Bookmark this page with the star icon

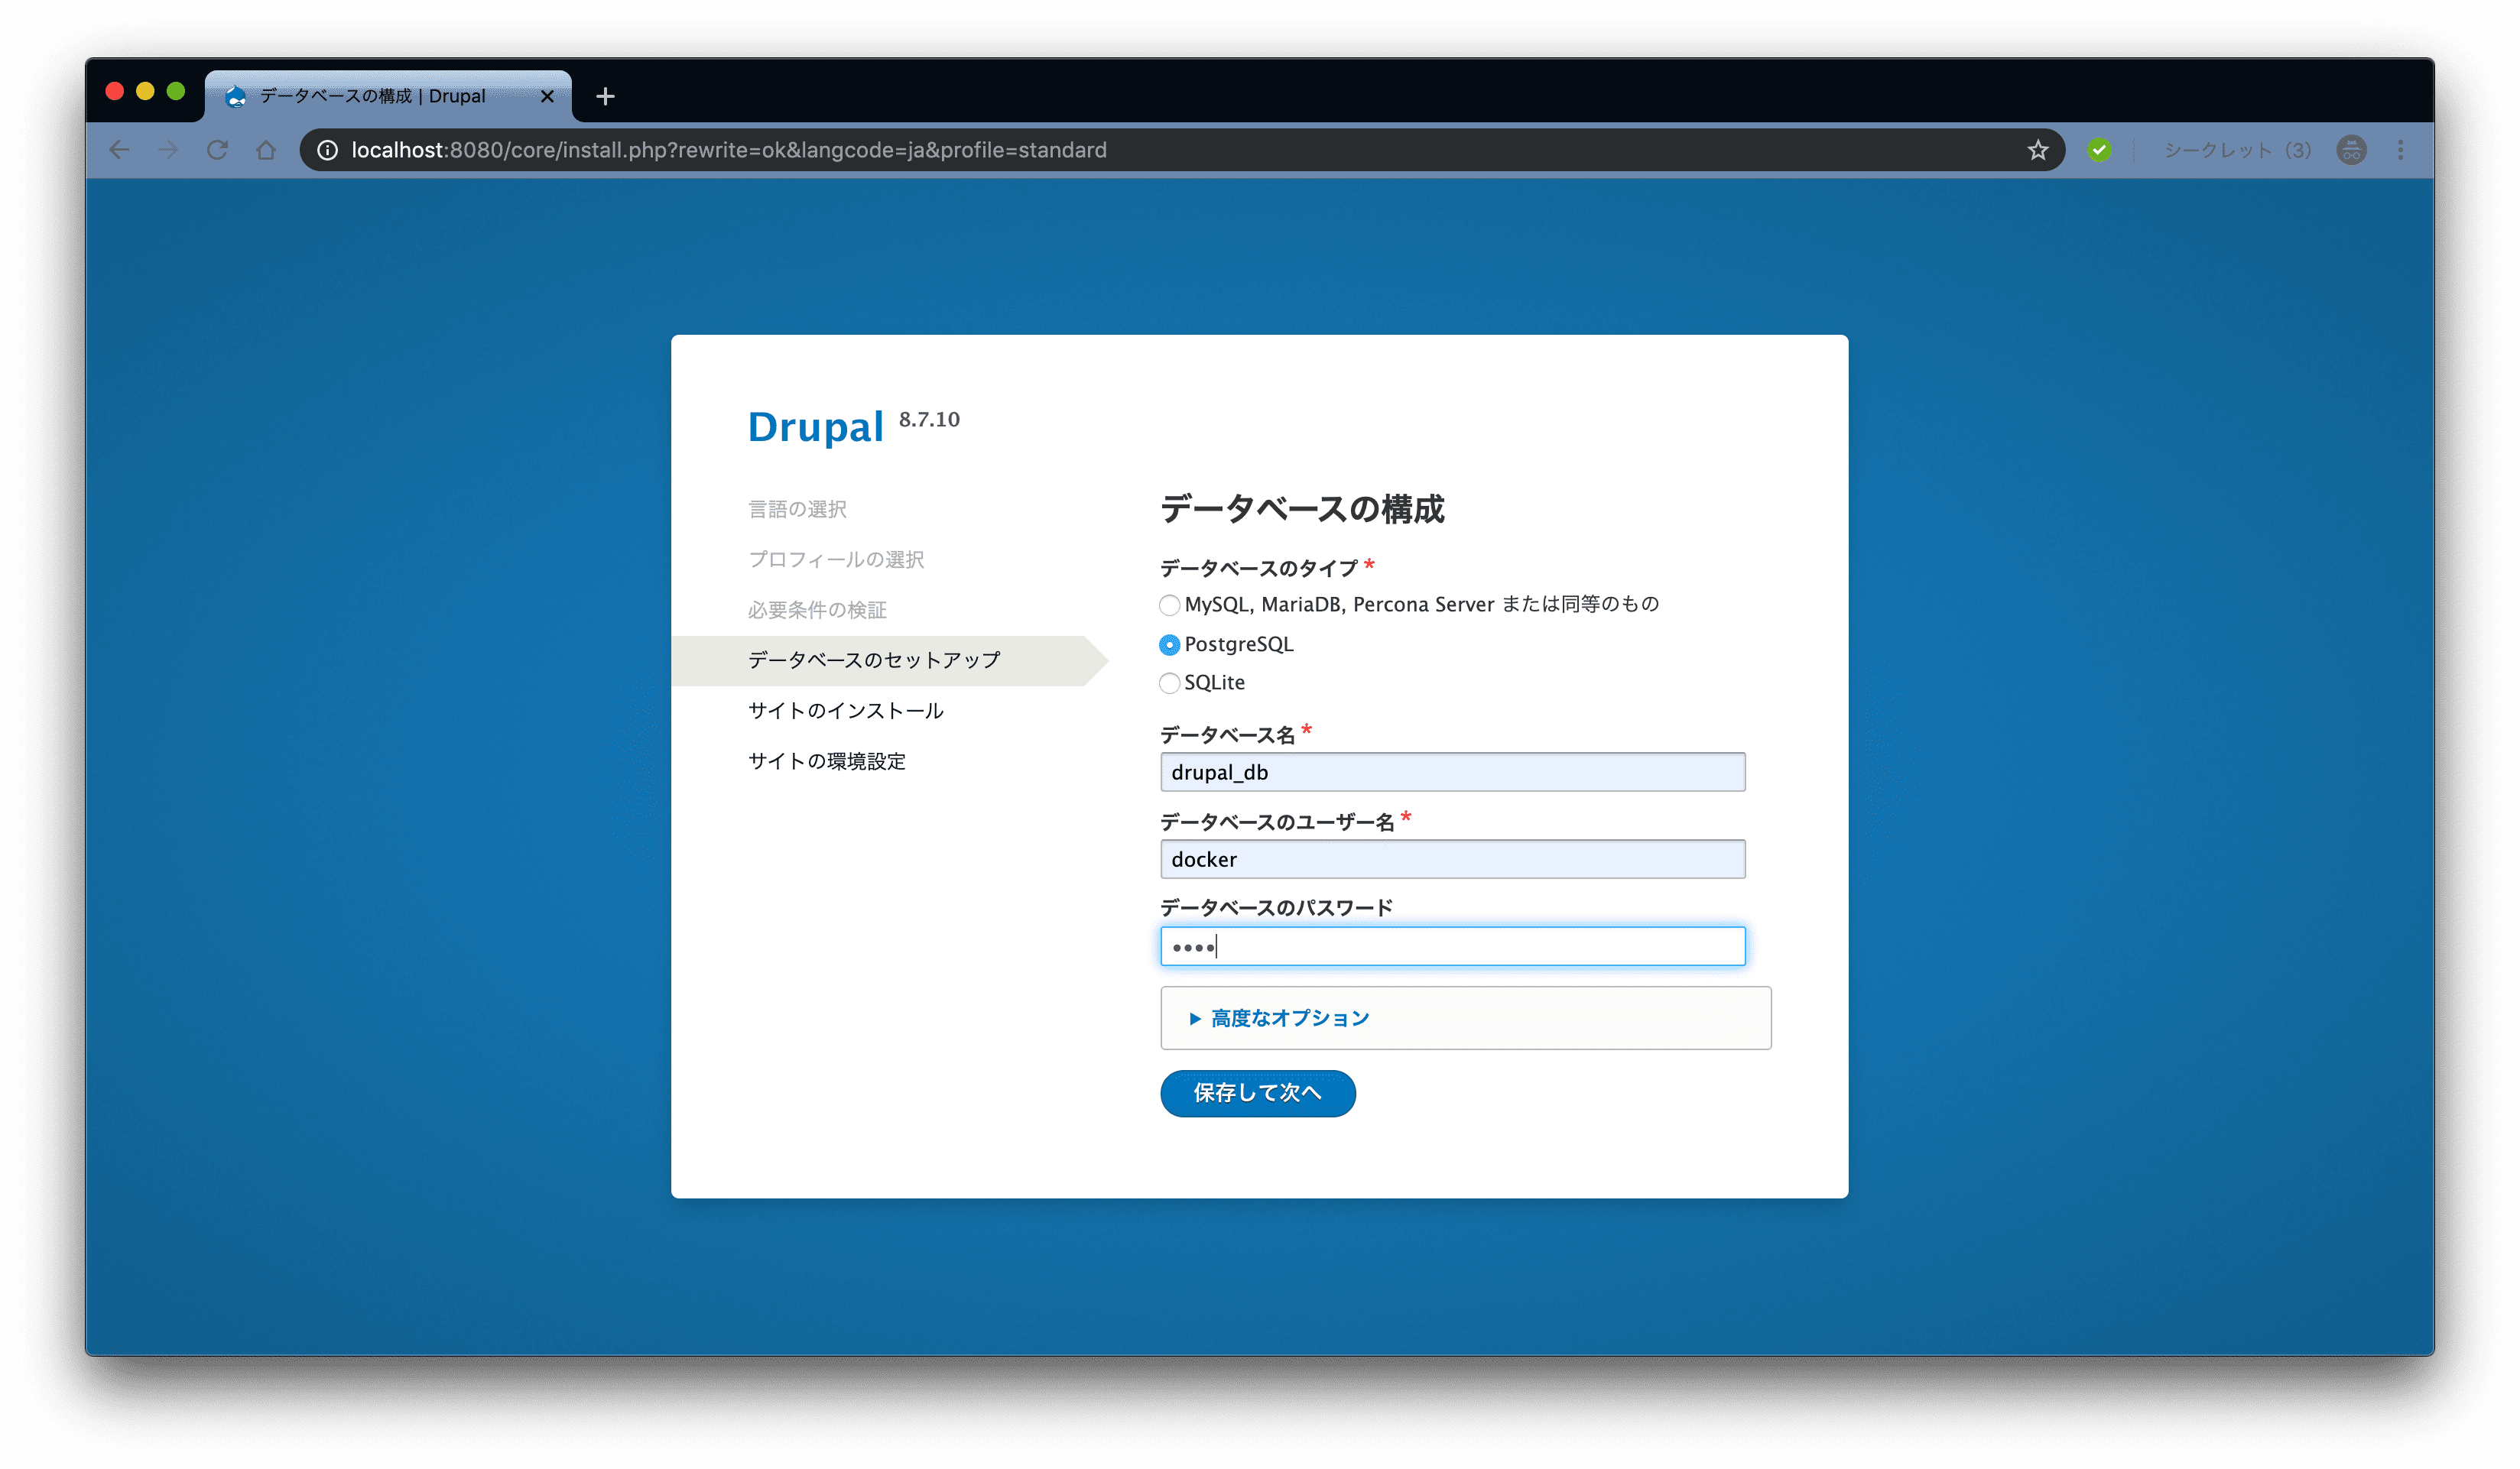tap(2037, 150)
